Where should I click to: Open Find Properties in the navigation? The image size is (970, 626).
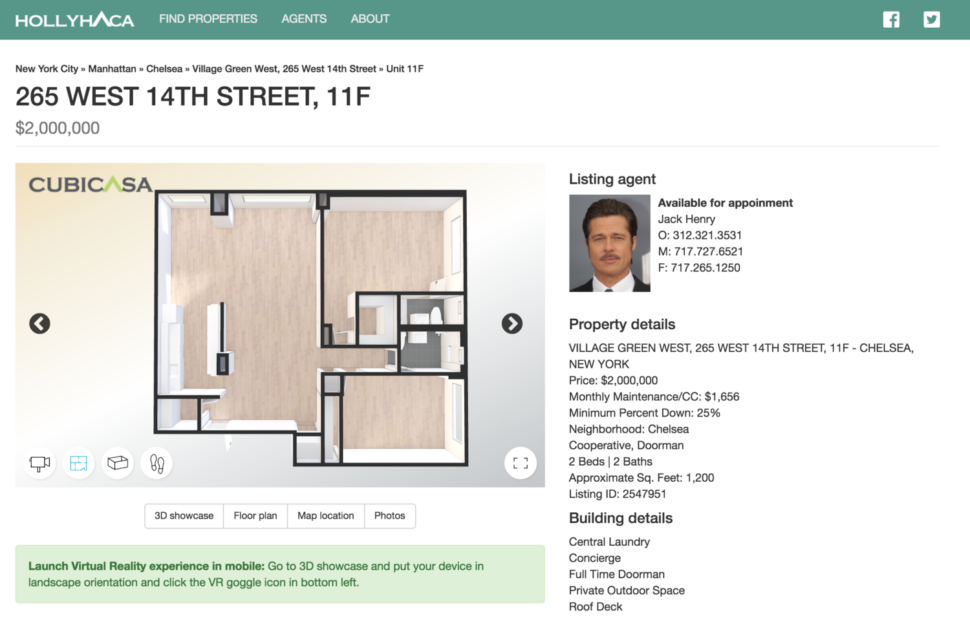[x=208, y=19]
